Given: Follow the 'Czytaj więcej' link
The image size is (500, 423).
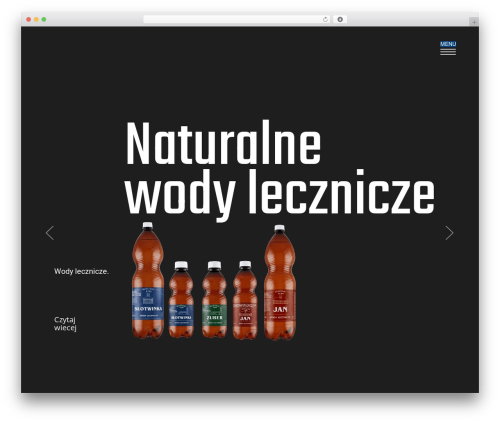Looking at the screenshot, I should coord(65,324).
